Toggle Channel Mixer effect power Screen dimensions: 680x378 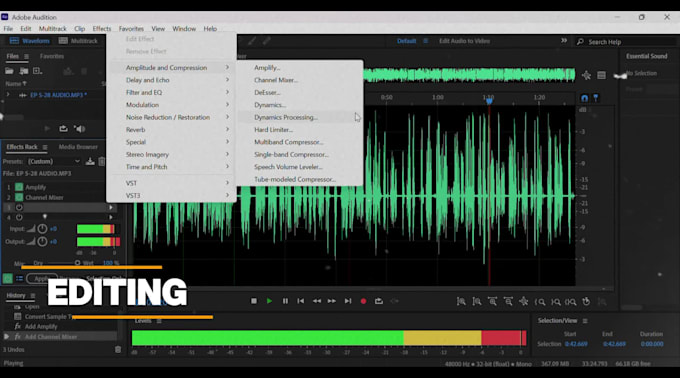[19, 197]
